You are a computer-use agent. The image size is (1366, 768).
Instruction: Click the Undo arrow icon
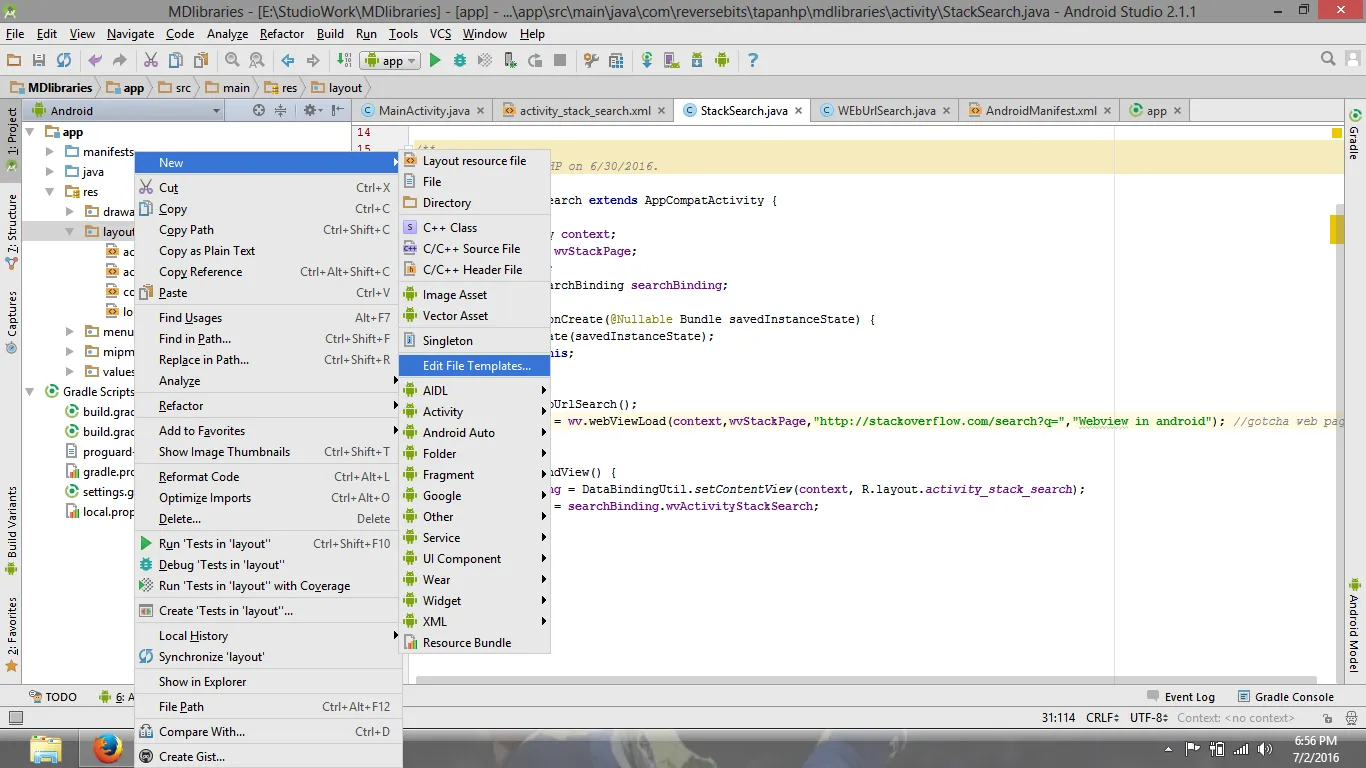tap(95, 61)
